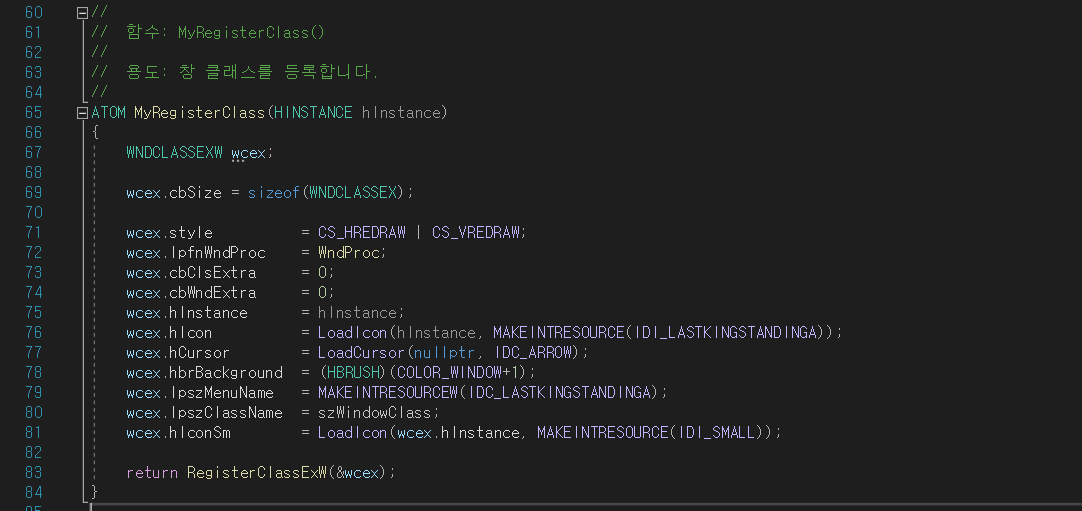Click IDC_ARROW in the LoadCursor call
This screenshot has width=1082, height=511.
532,352
